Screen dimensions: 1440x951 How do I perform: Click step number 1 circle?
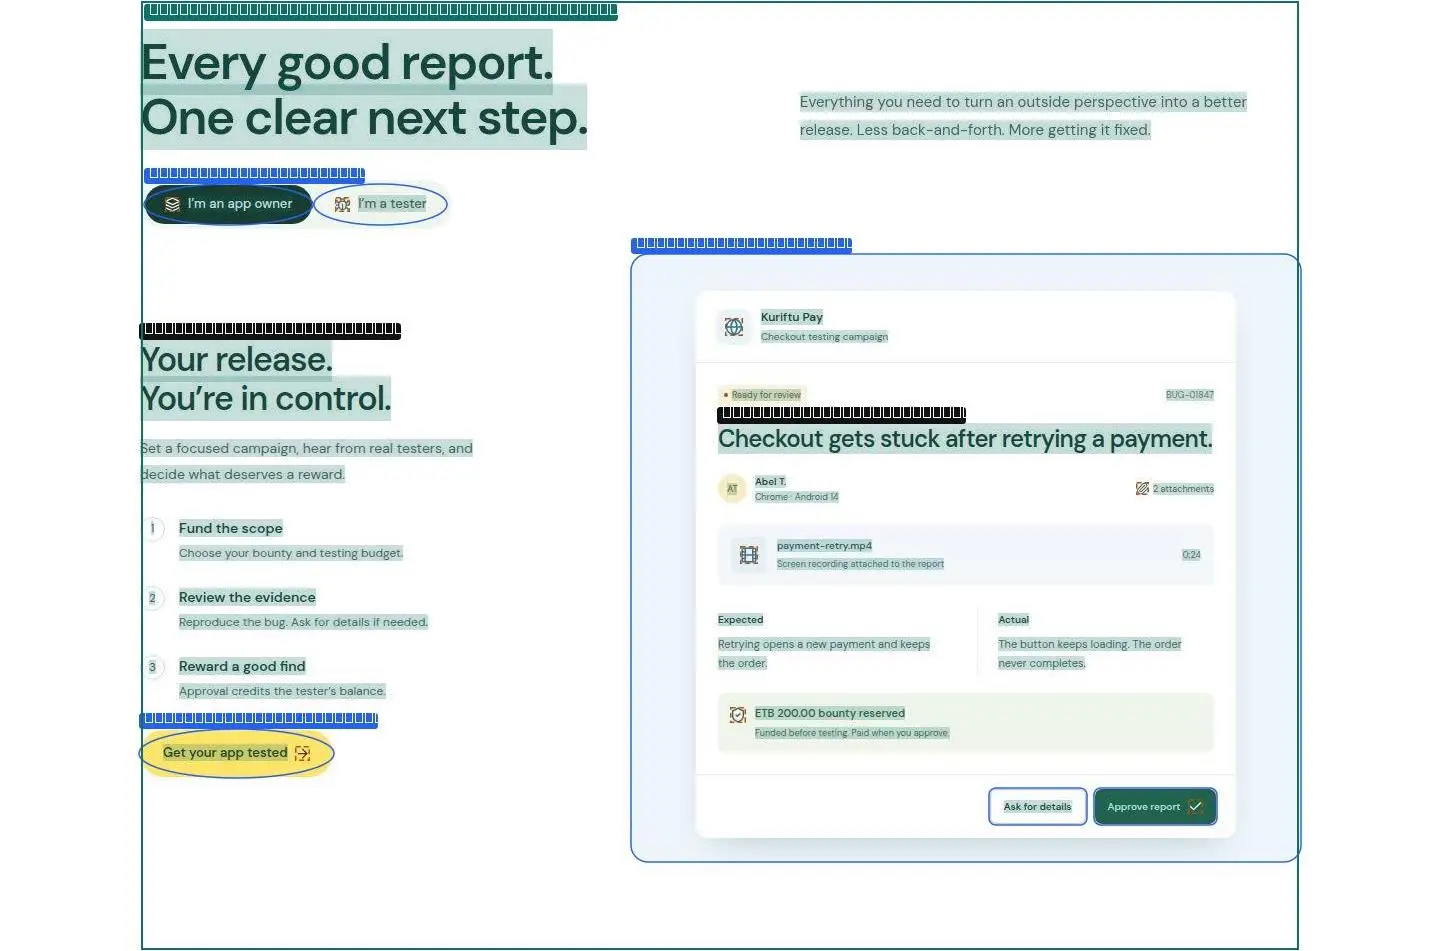pyautogui.click(x=152, y=528)
